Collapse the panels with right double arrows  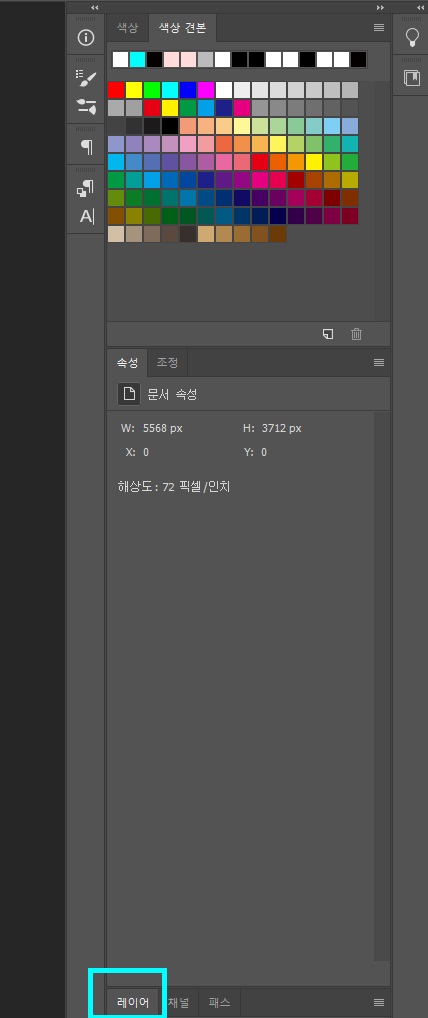point(381,7)
